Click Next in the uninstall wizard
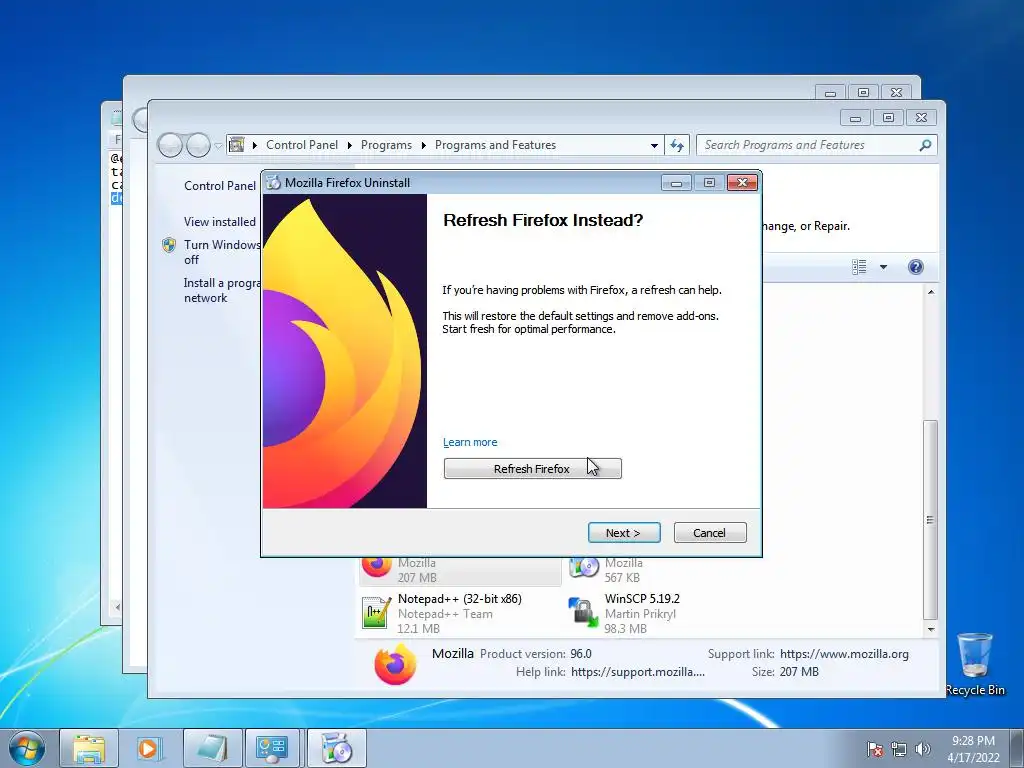Viewport: 1024px width, 768px height. (x=624, y=533)
